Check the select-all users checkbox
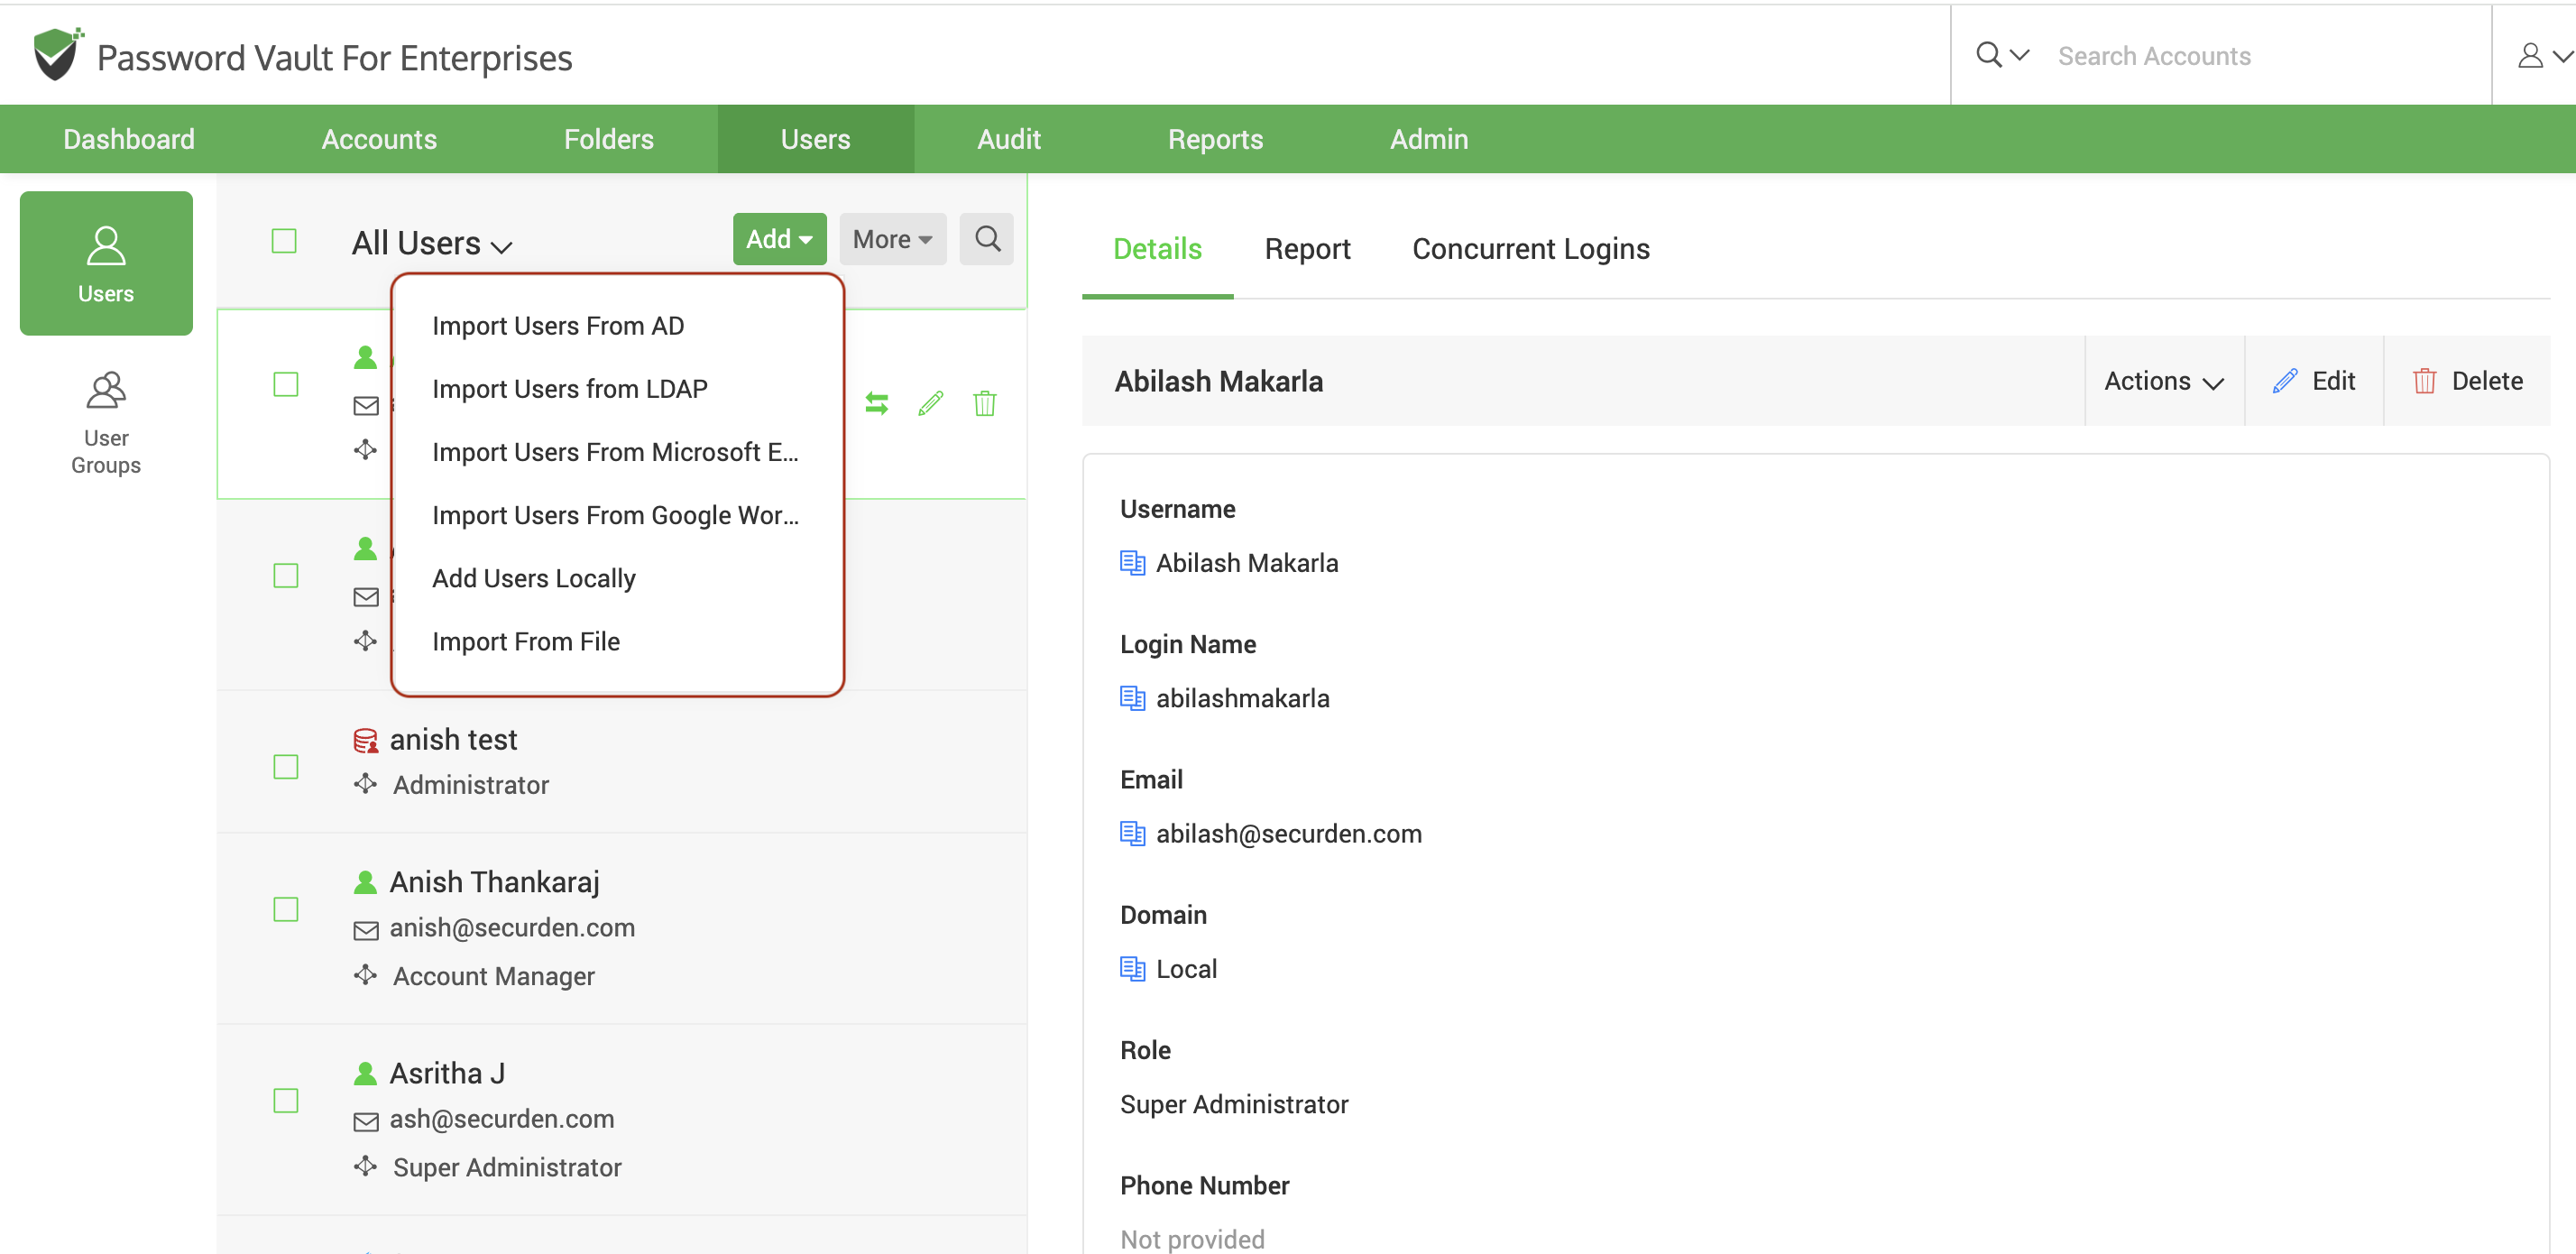Viewport: 2576px width, 1254px height. pos(284,241)
